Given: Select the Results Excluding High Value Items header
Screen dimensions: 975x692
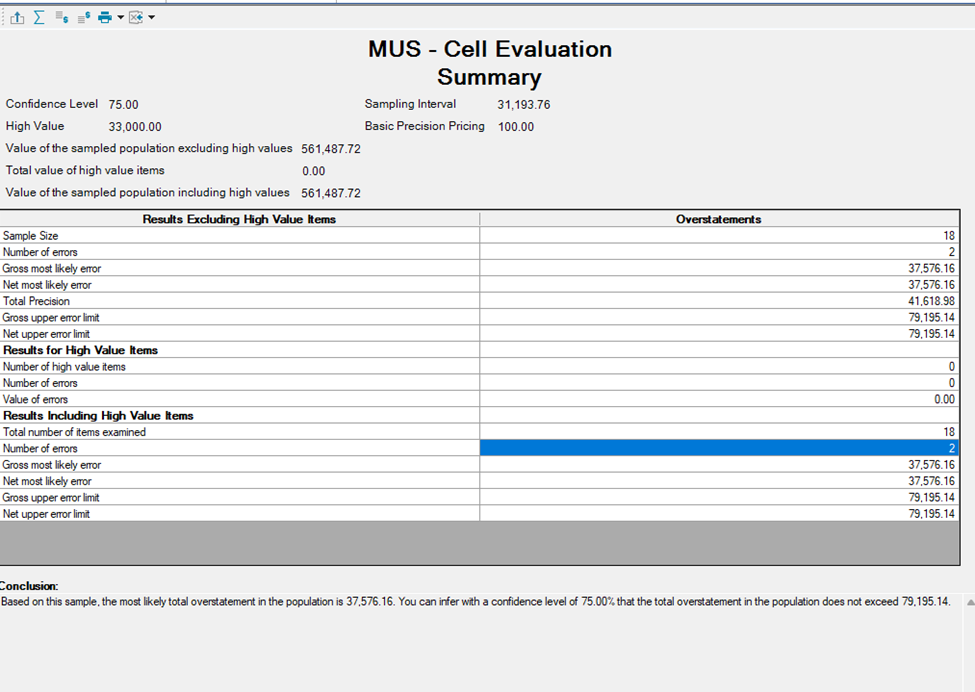Looking at the screenshot, I should pyautogui.click(x=240, y=219).
